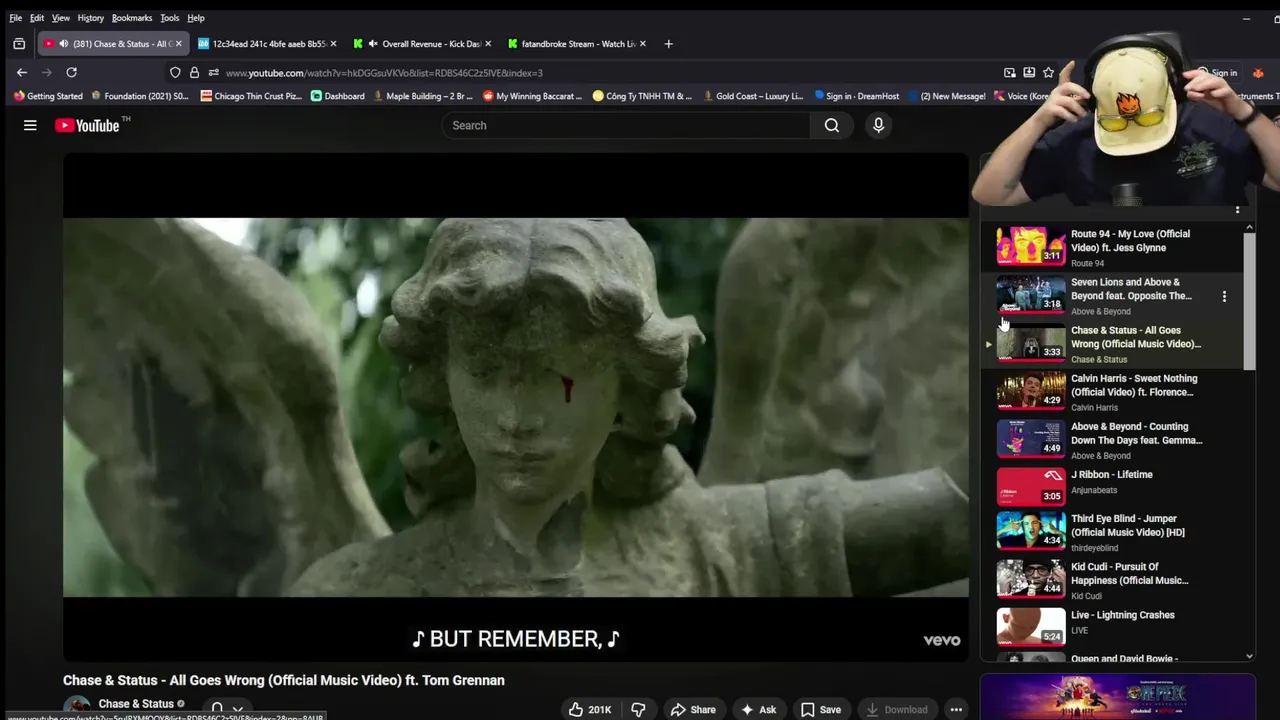Open the File menu
Screen dimensions: 1280x720
tap(15, 18)
